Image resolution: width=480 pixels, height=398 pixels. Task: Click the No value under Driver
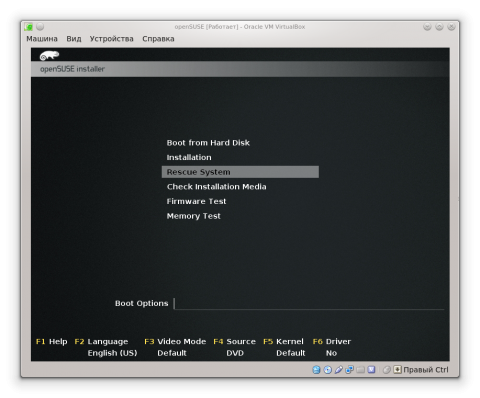coord(331,353)
